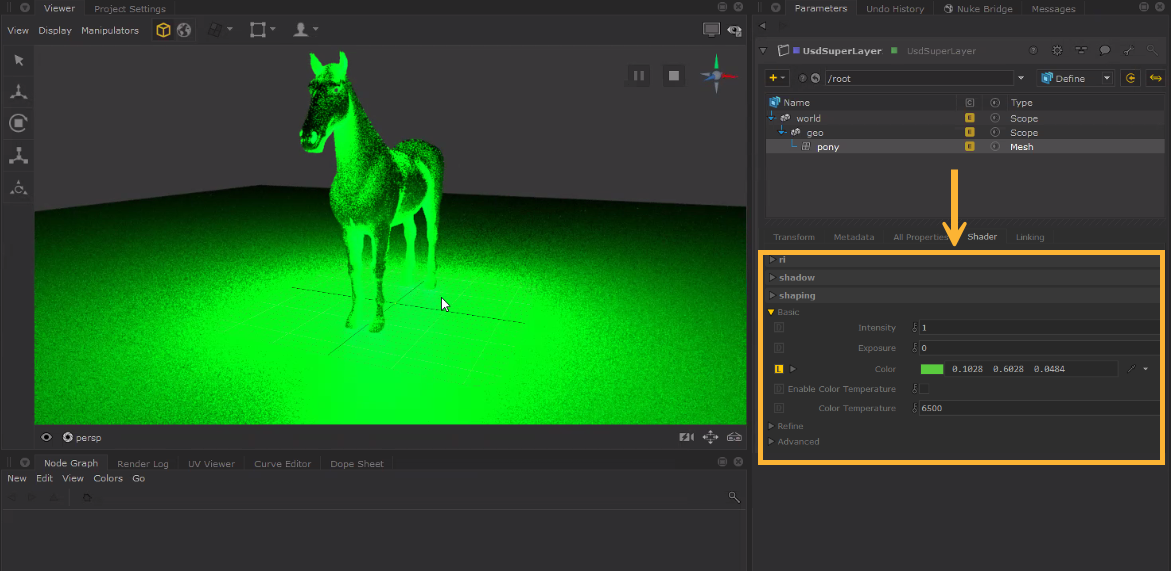Screen dimensions: 1171x571
Task: Expand the shadow parameter group
Action: 796,277
